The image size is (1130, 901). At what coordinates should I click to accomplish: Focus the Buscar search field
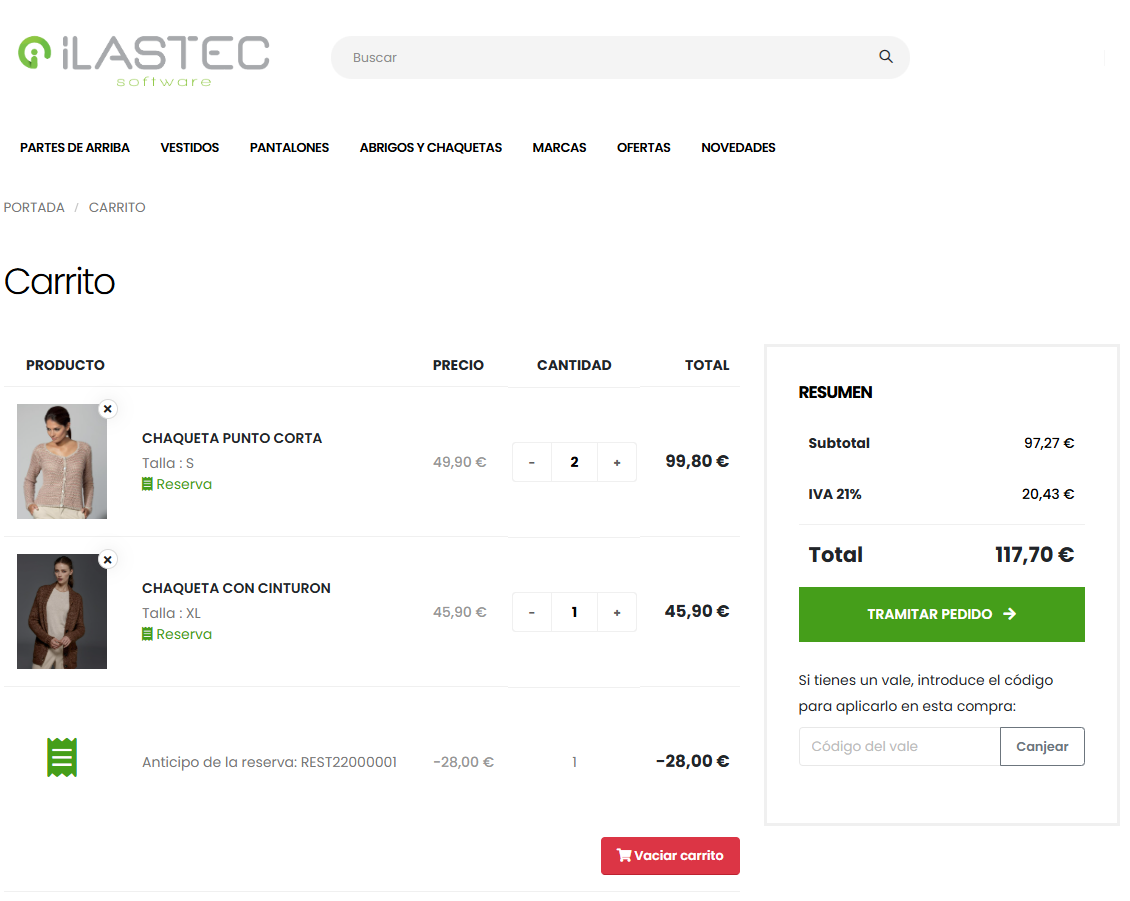coord(600,58)
